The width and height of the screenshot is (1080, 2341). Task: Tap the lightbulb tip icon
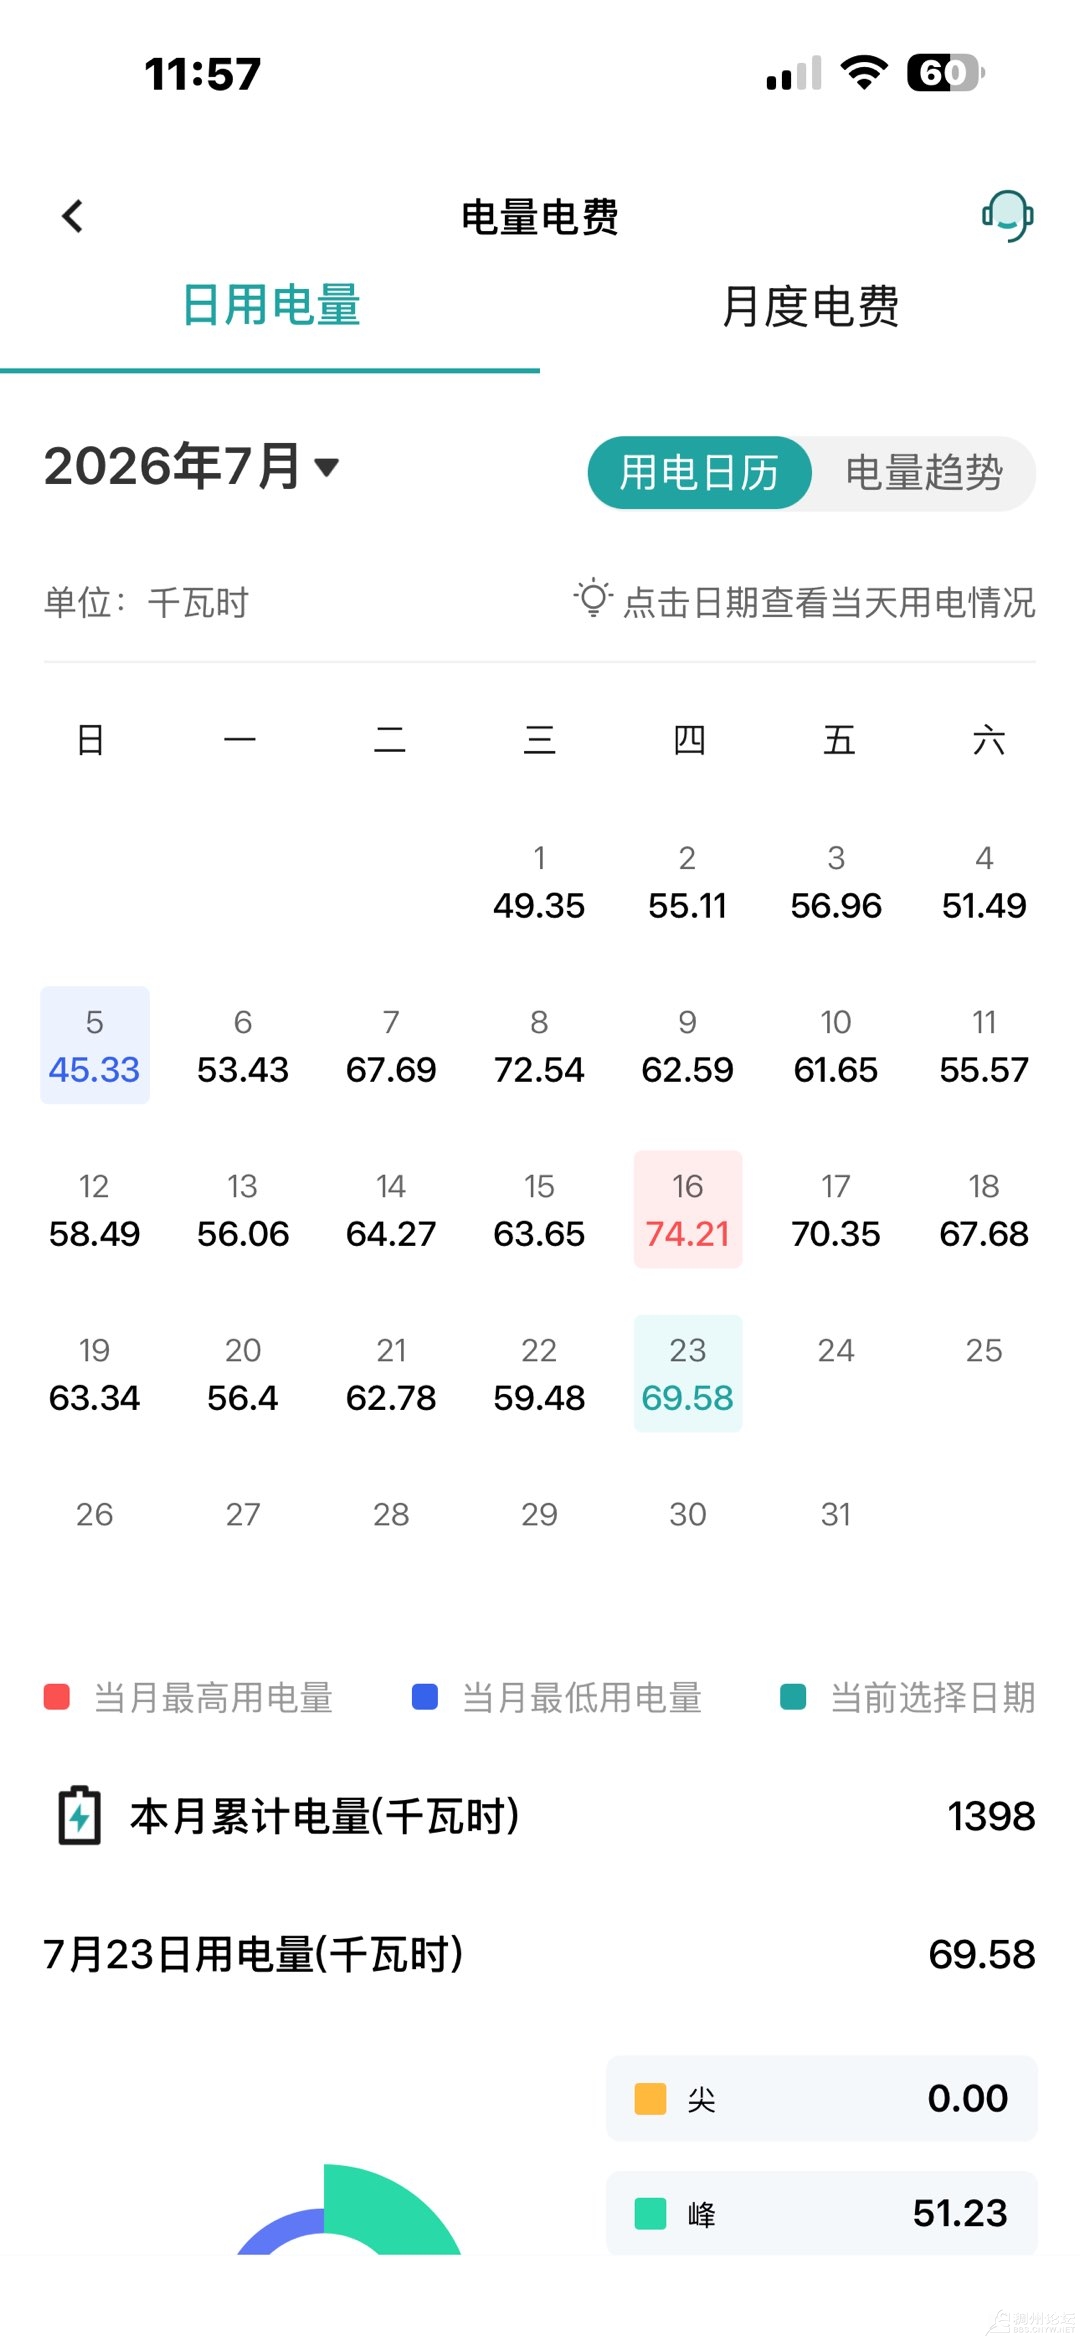coord(592,599)
